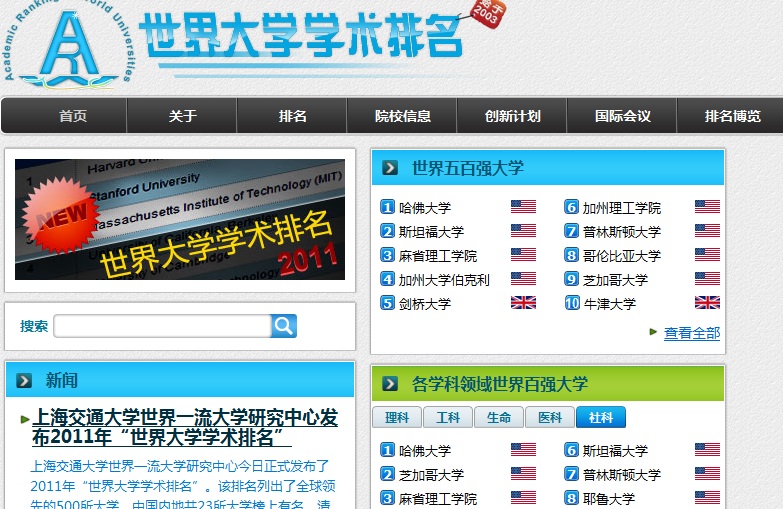783x509 pixels.
Task: Switch to the 工科 tab
Action: click(x=448, y=418)
